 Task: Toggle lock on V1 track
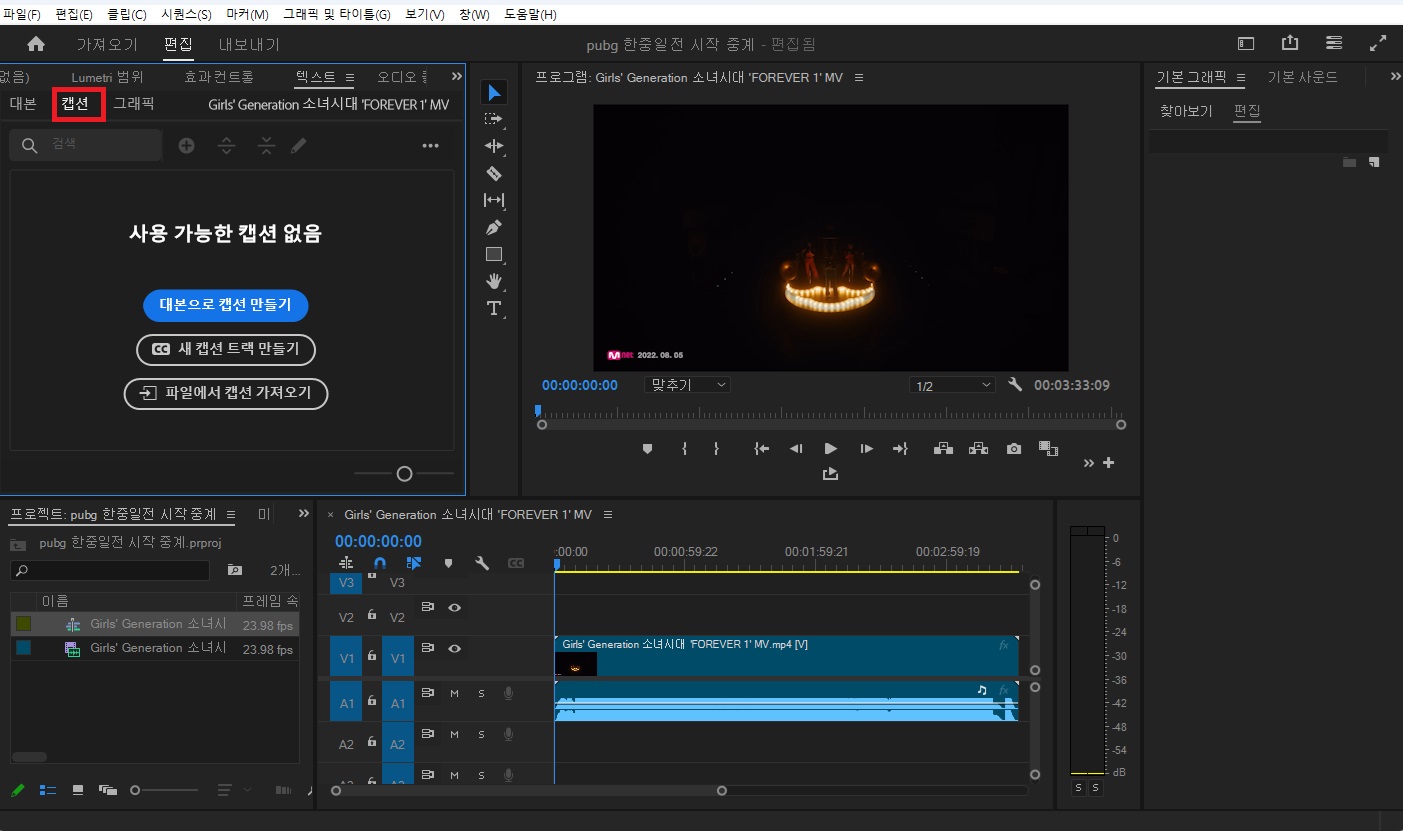point(372,656)
